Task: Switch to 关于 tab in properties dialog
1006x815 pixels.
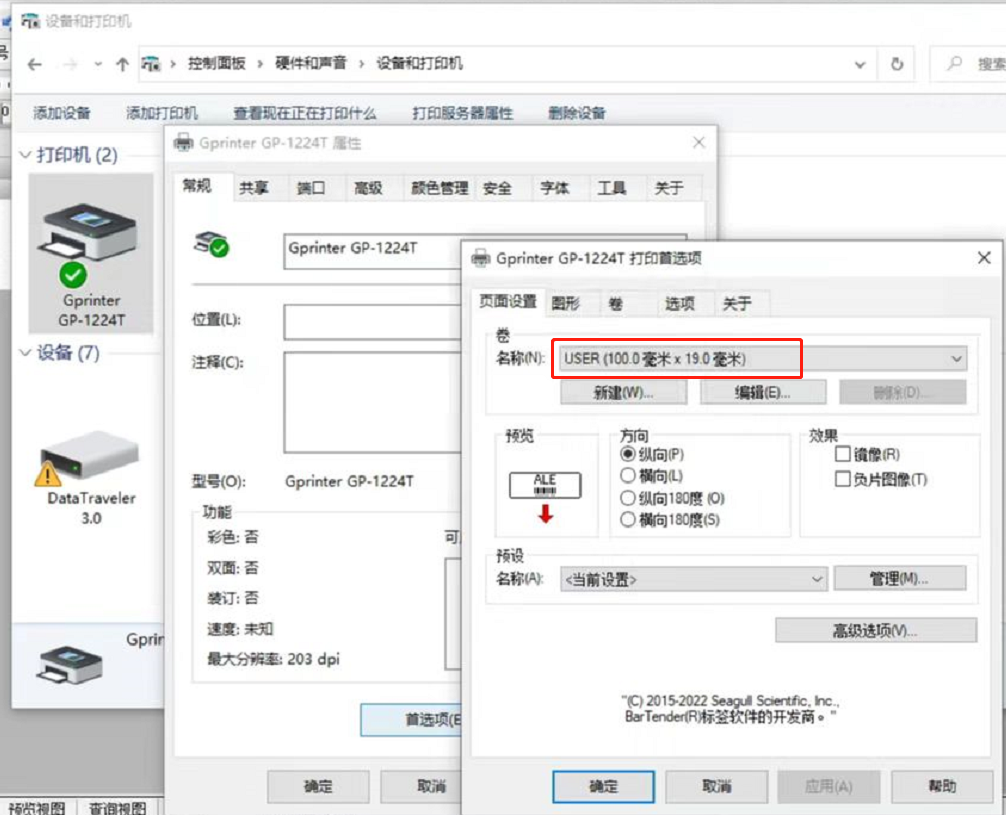Action: [669, 188]
